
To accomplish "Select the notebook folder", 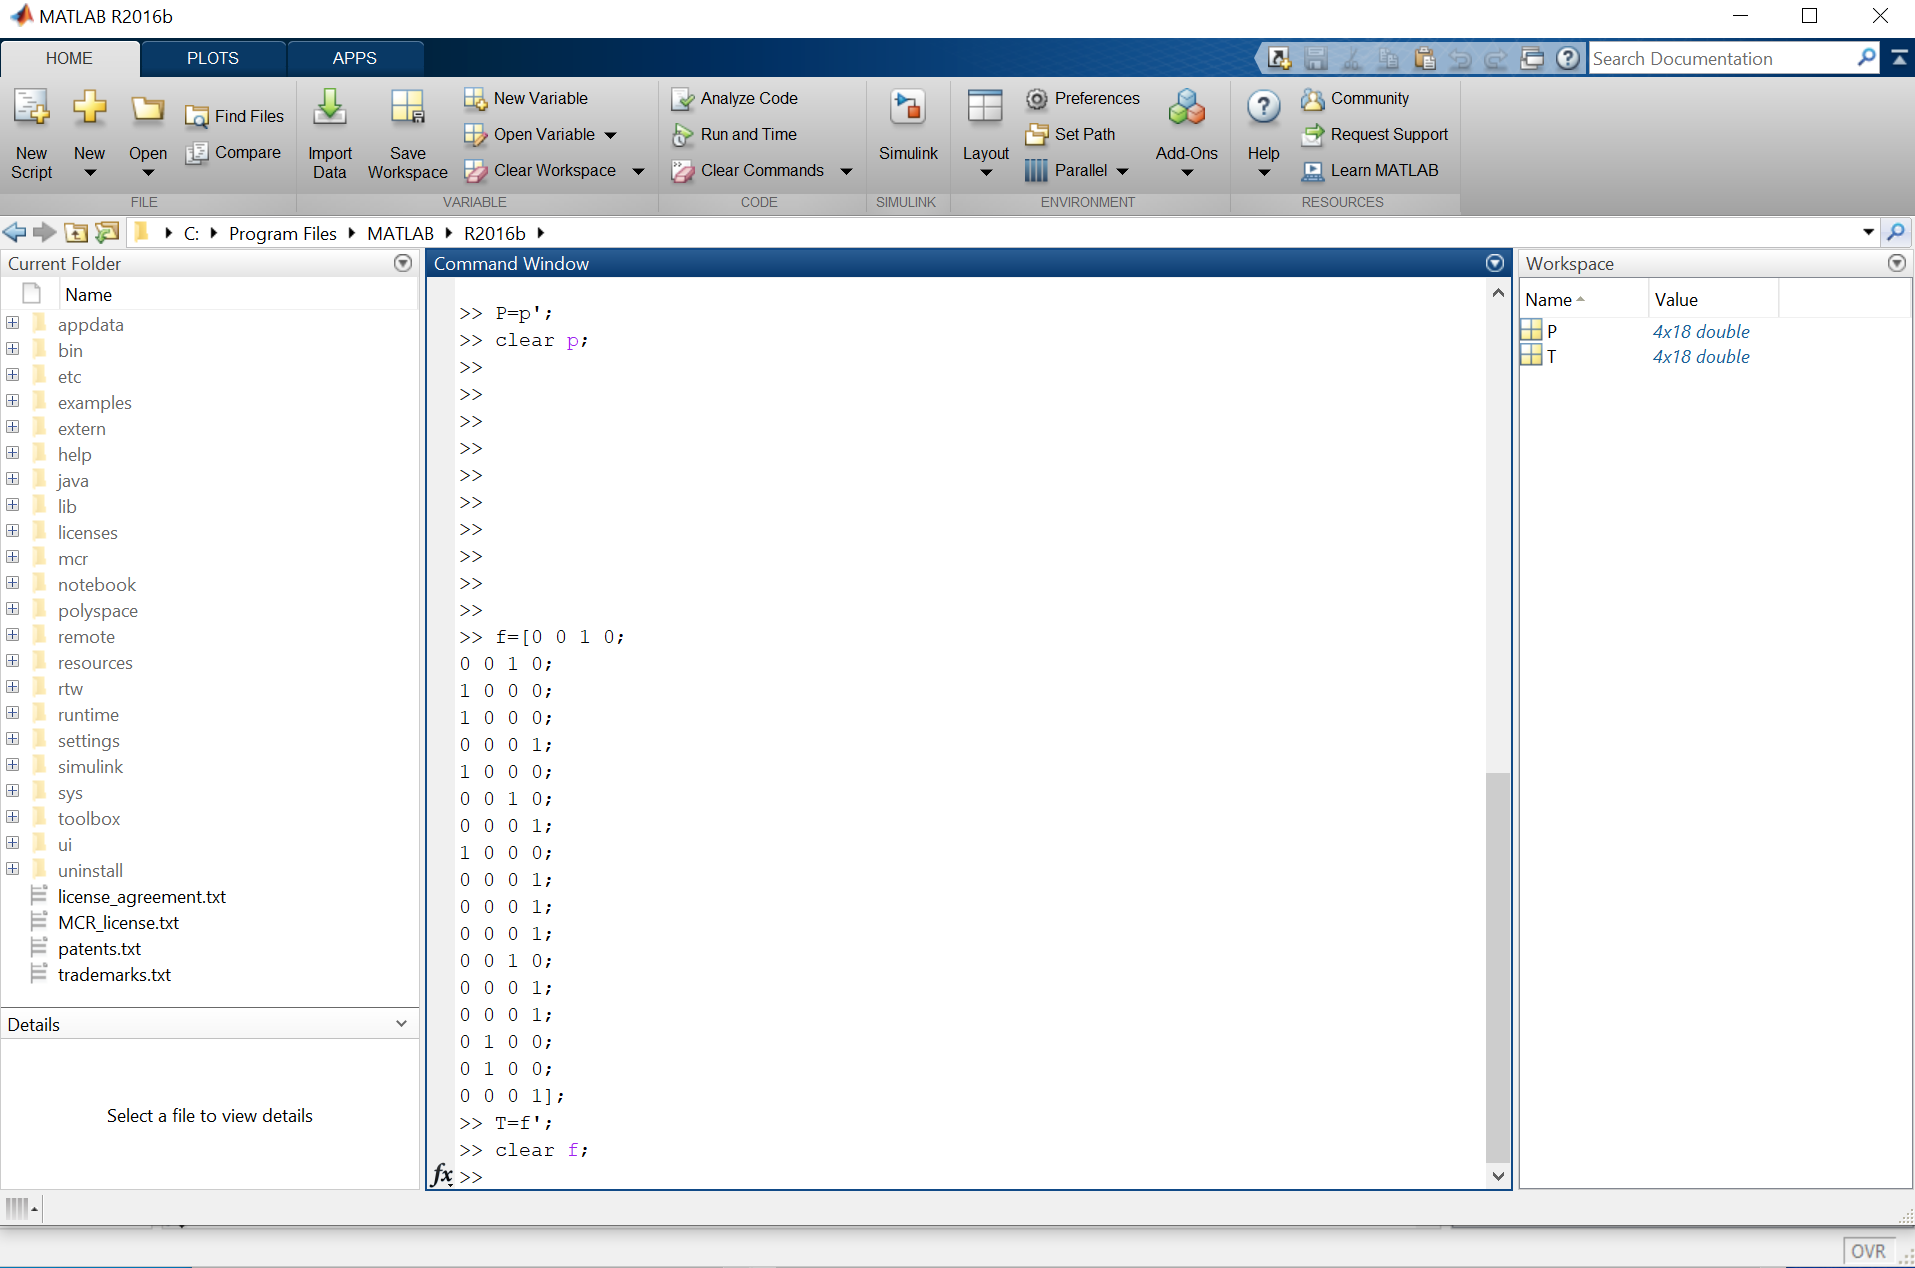I will (96, 585).
